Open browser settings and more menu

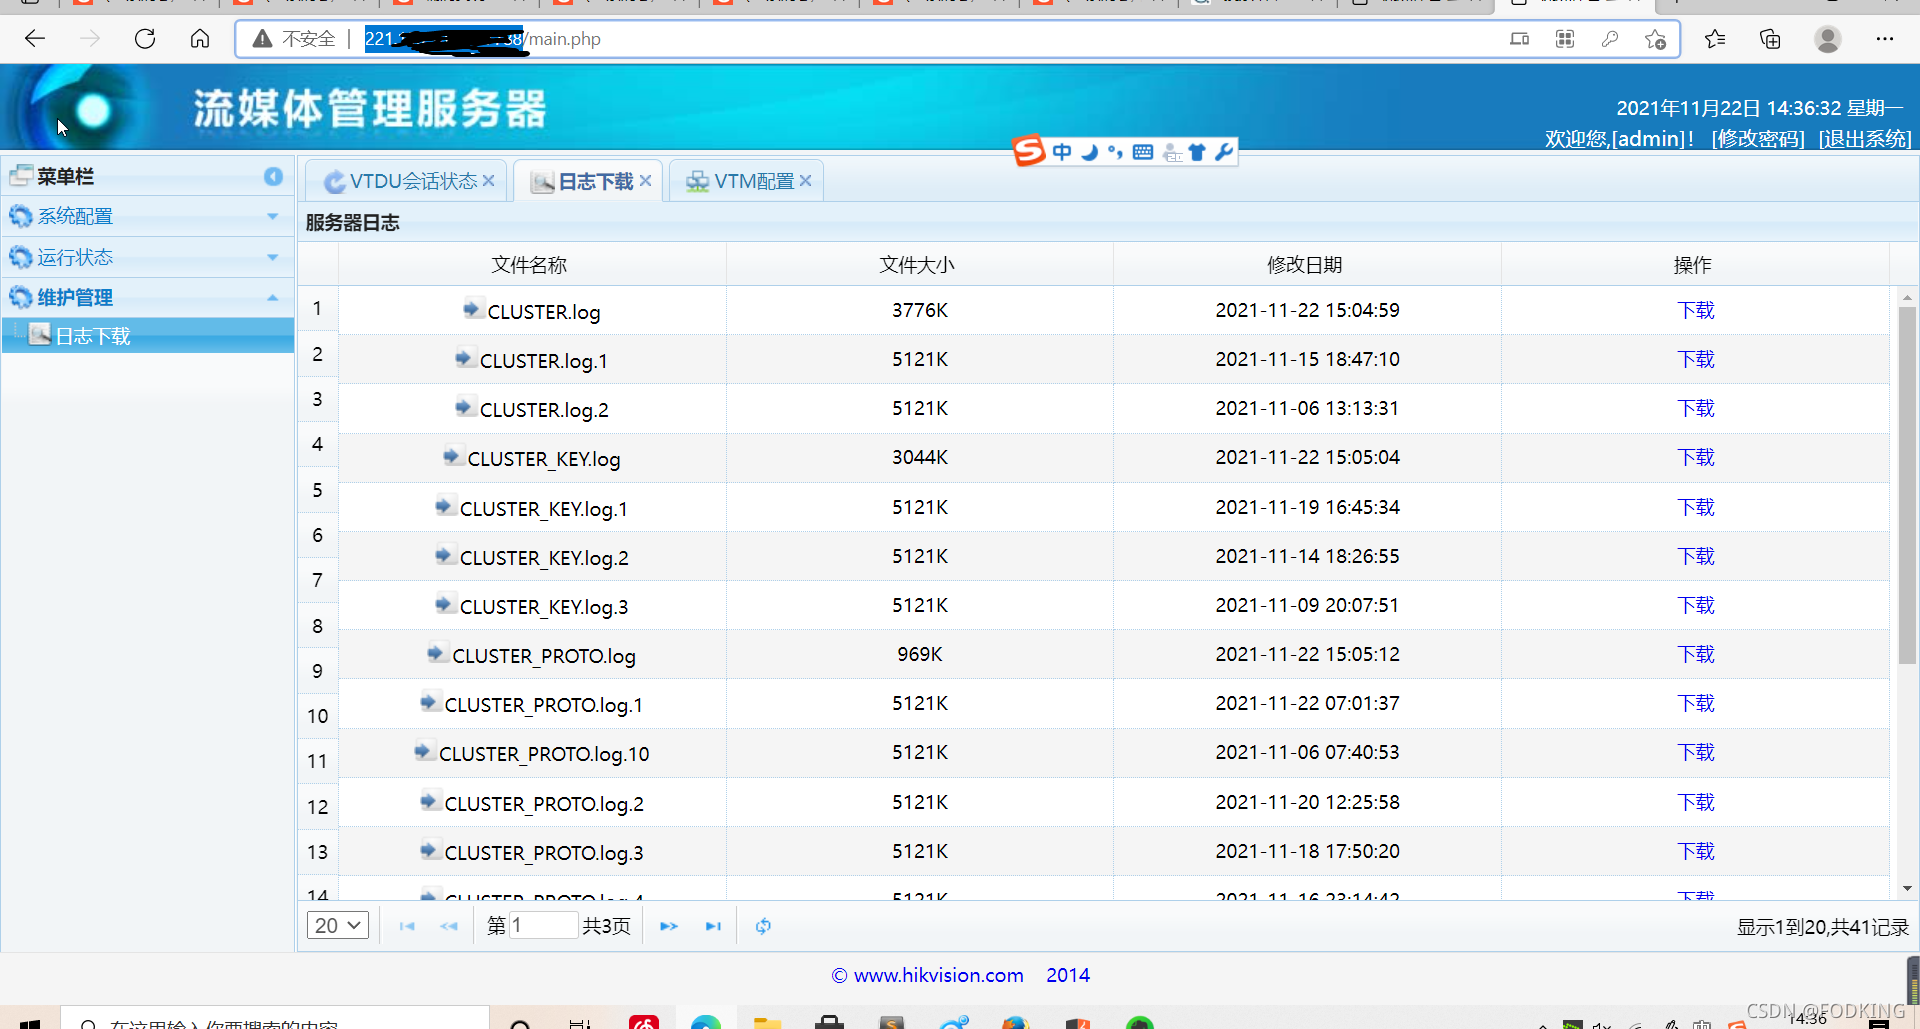[1885, 39]
